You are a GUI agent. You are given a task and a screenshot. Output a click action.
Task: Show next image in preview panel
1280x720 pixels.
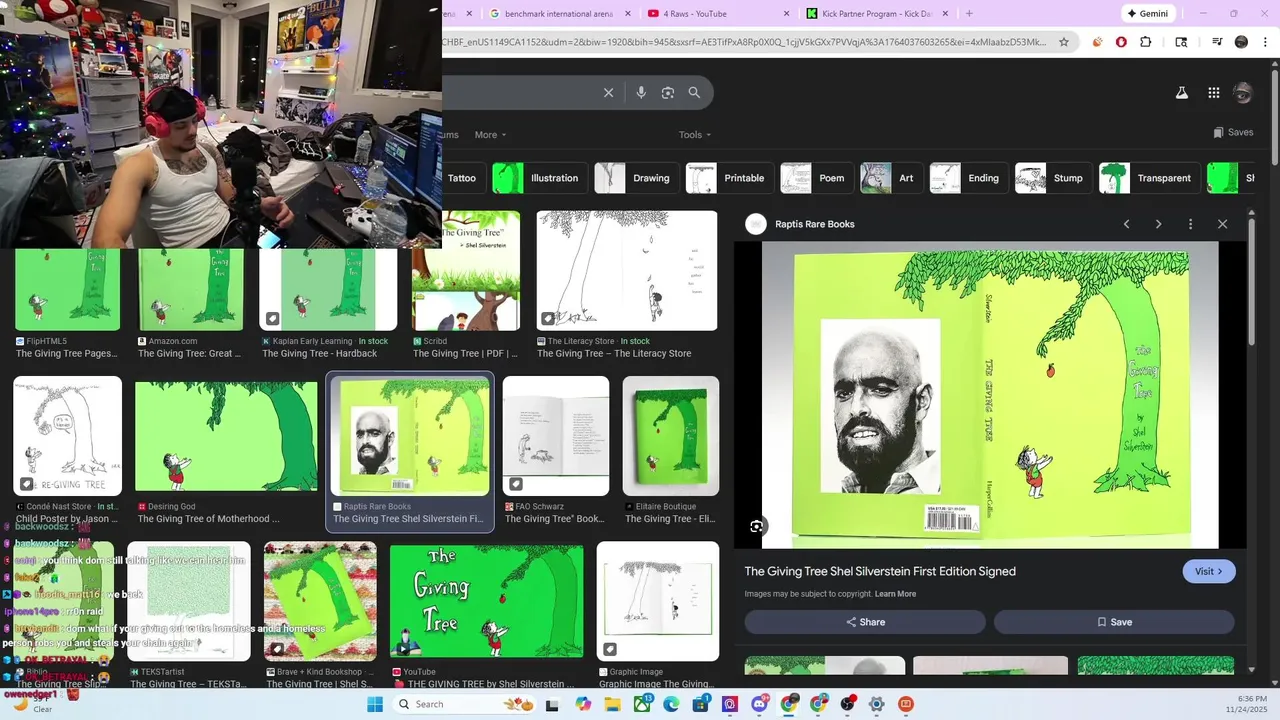click(x=1159, y=224)
